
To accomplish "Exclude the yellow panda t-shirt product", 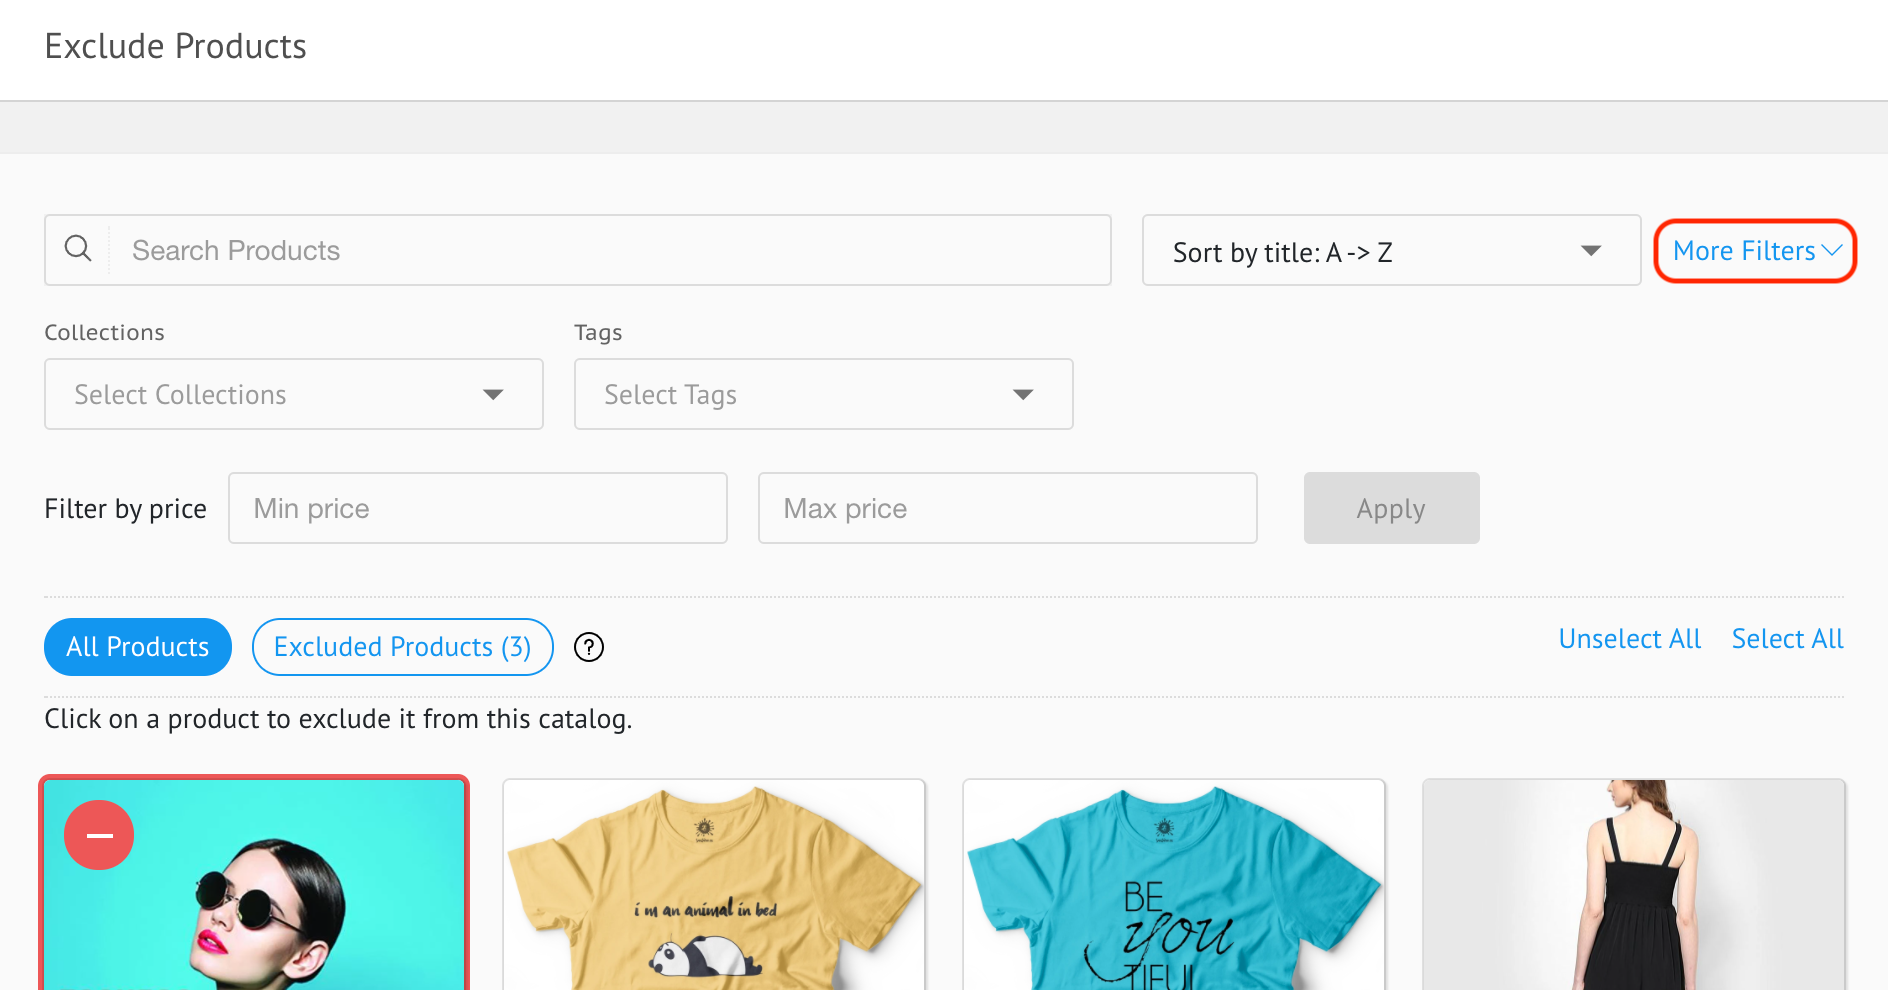I will click(x=714, y=885).
